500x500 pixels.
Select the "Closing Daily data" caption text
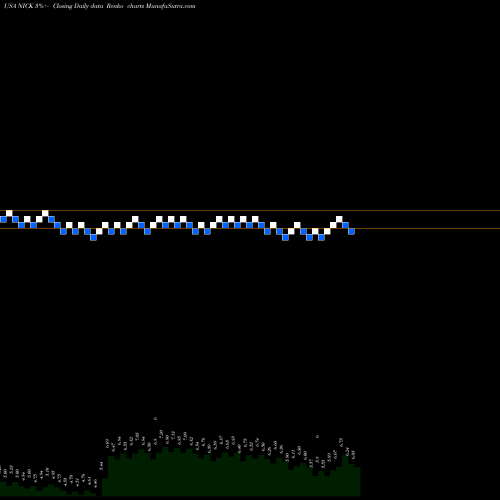pos(78,6)
